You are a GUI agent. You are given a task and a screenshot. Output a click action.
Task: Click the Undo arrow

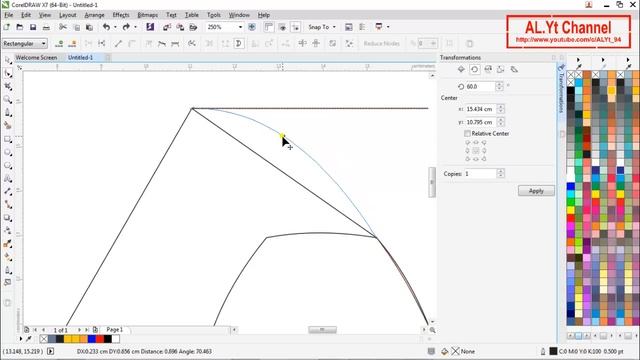click(x=107, y=27)
